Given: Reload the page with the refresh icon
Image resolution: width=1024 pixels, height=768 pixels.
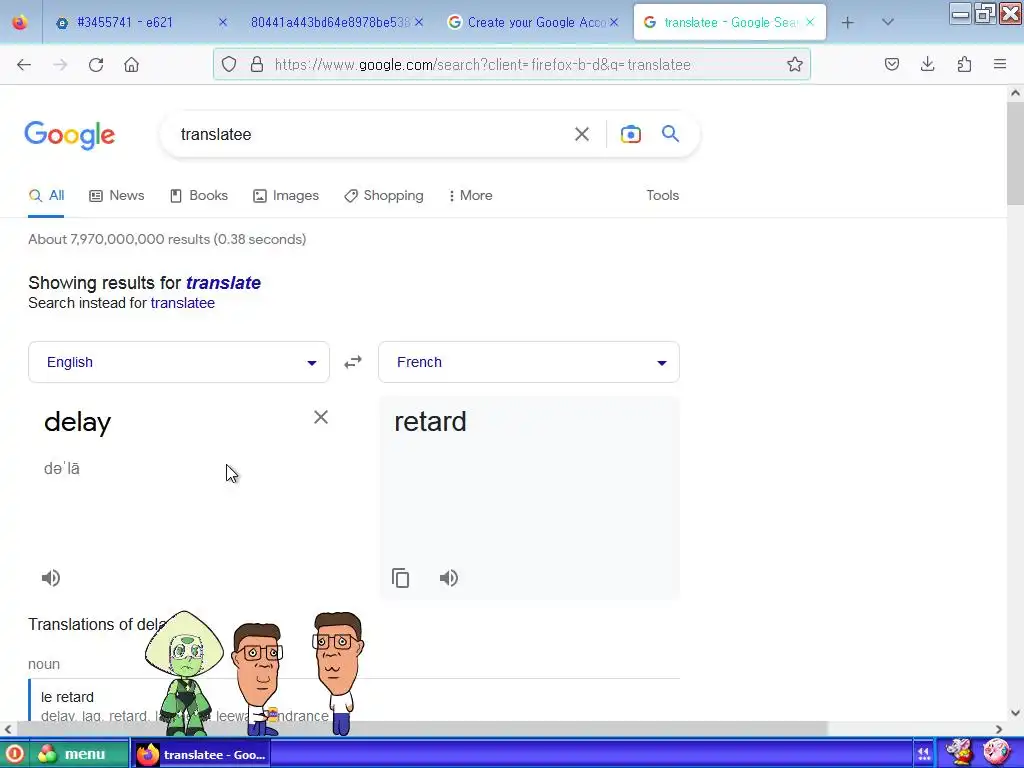Looking at the screenshot, I should (96, 65).
